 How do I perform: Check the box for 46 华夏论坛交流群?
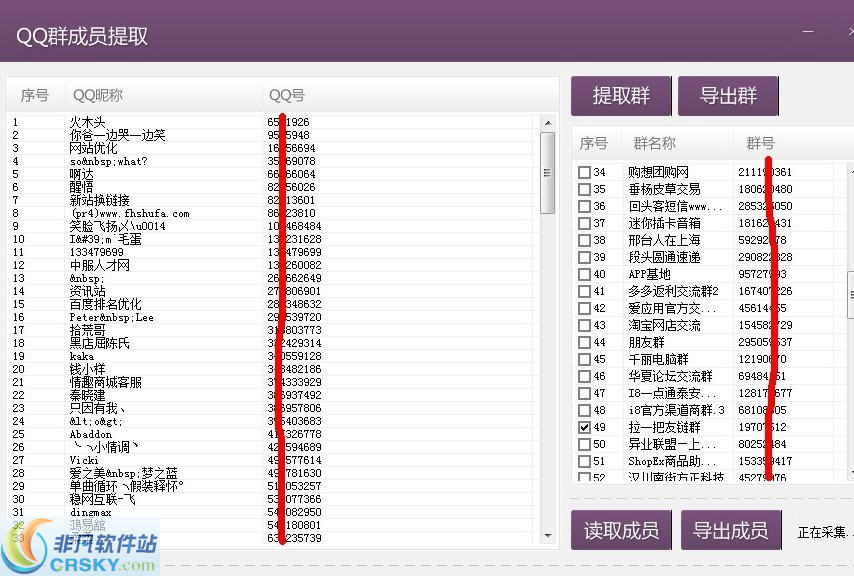click(x=584, y=376)
